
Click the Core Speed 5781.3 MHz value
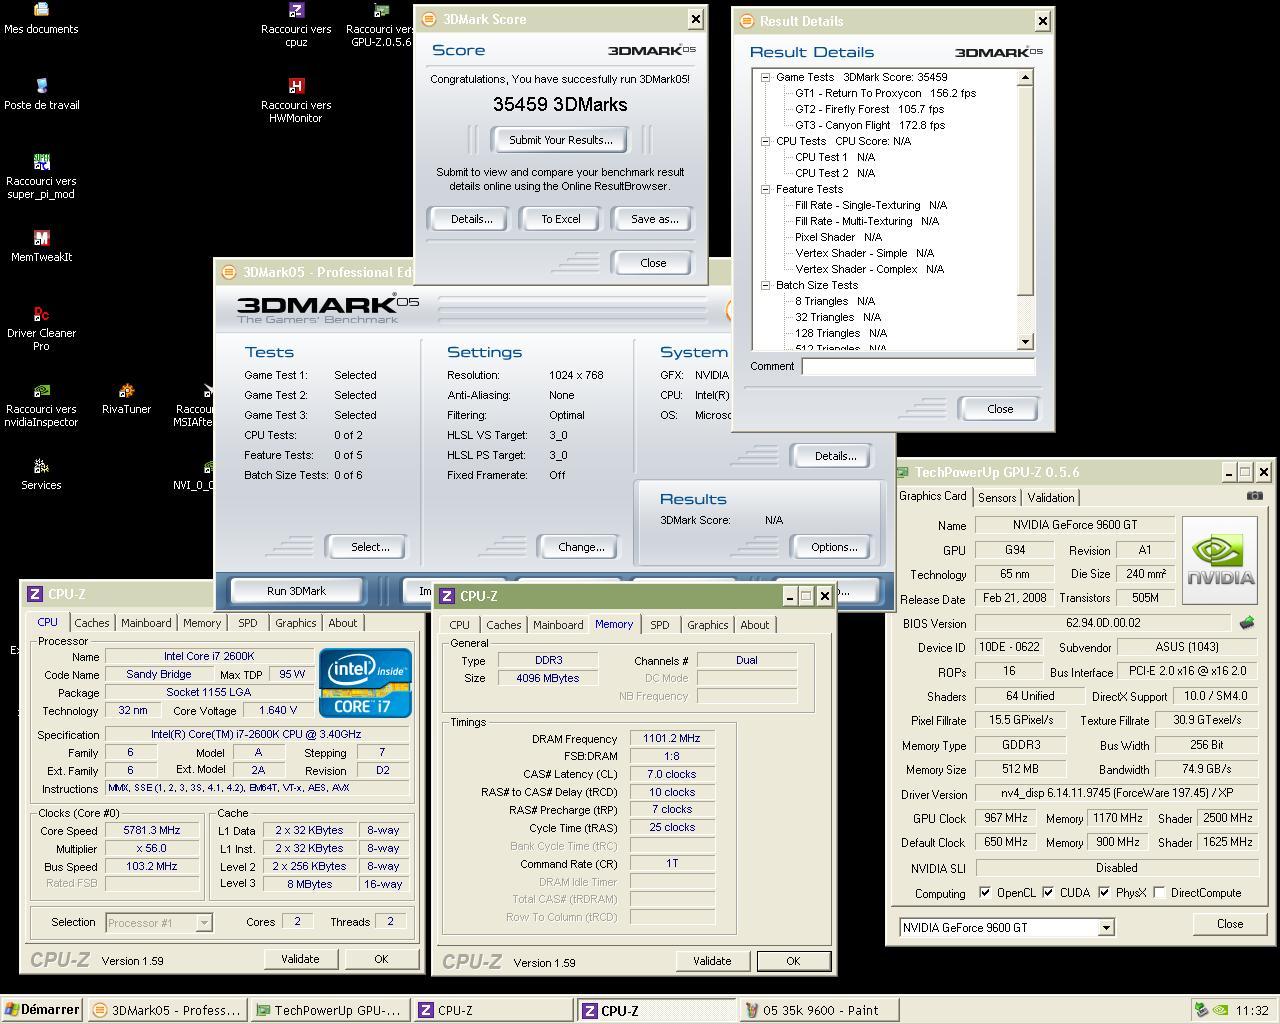coord(152,830)
